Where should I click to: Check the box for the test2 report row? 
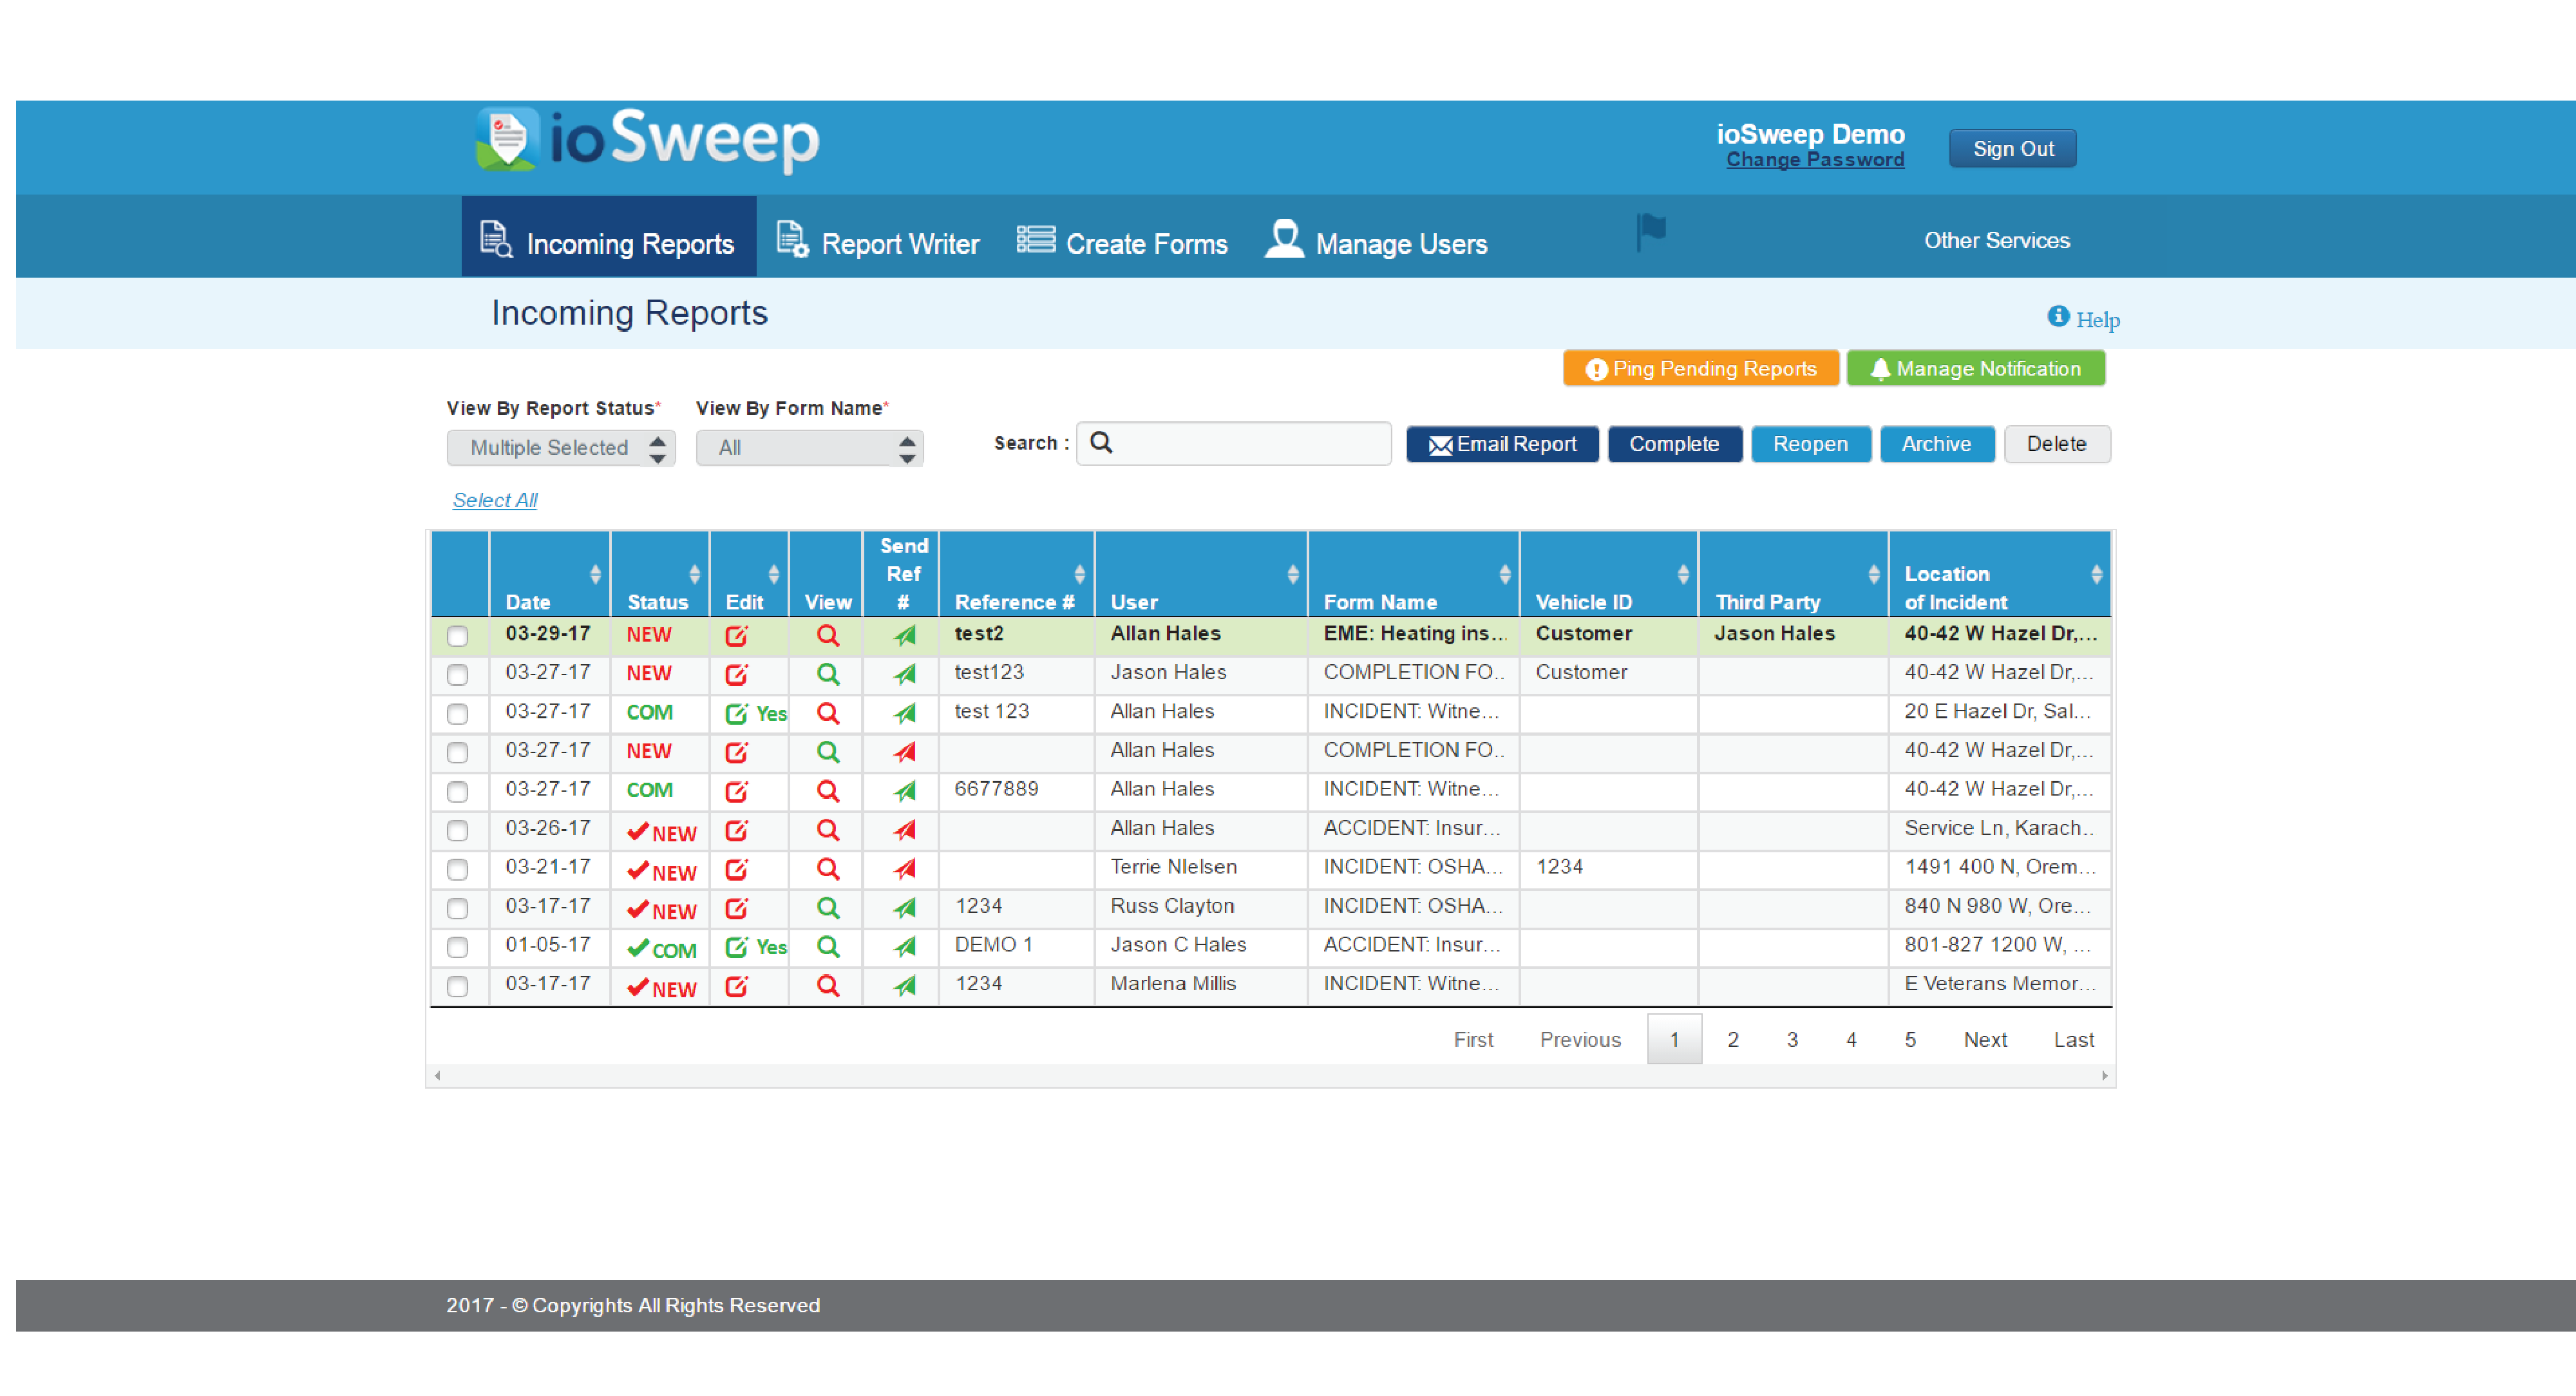457,636
